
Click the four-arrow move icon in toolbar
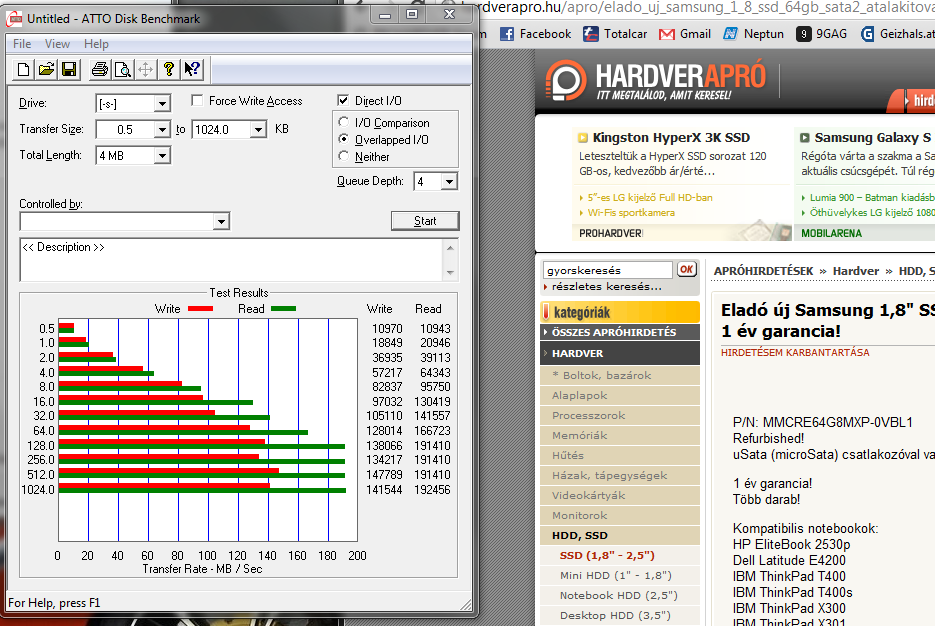click(x=145, y=70)
